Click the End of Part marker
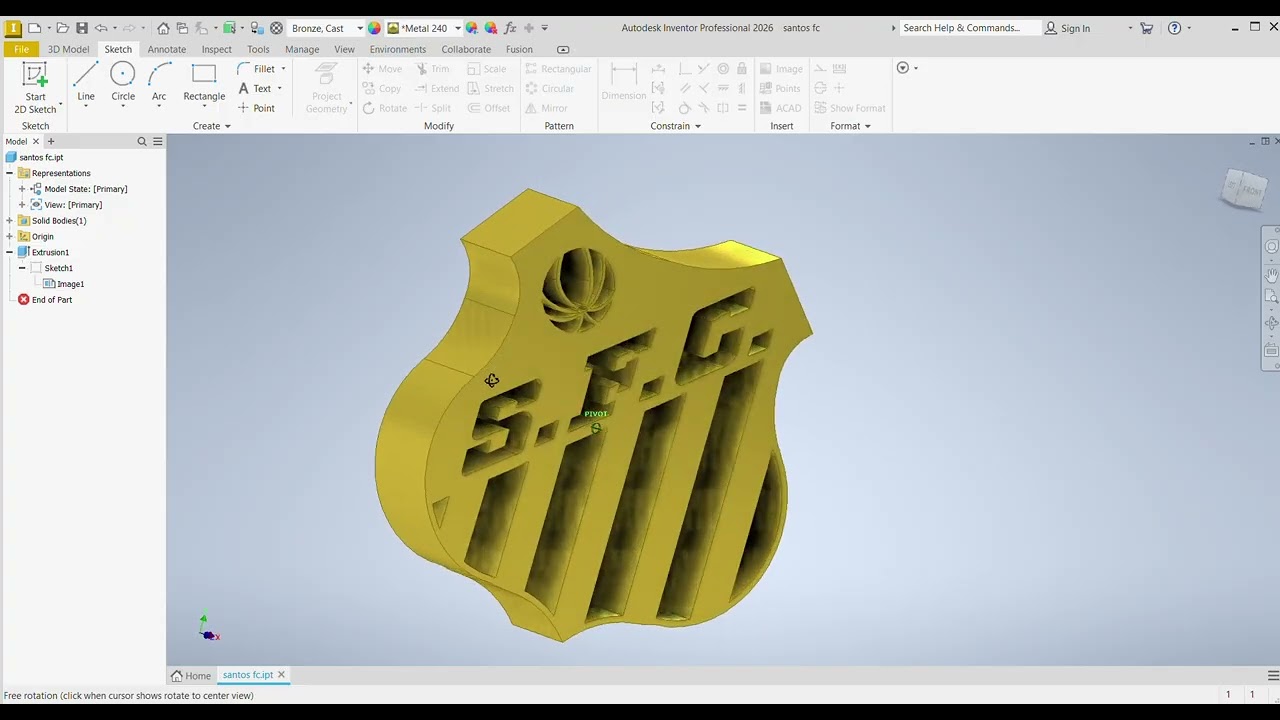This screenshot has width=1280, height=720. click(44, 300)
